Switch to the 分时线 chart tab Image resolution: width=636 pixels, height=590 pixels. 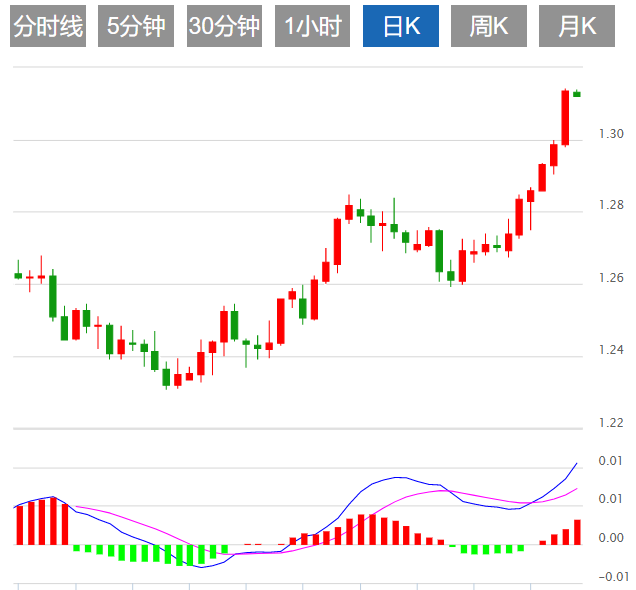click(48, 26)
